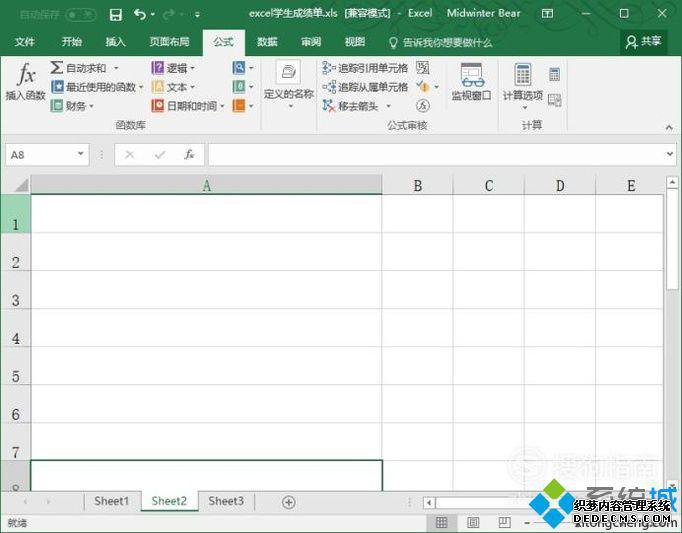This screenshot has width=682, height=533.
Task: Open the Watch Window
Action: click(x=471, y=82)
